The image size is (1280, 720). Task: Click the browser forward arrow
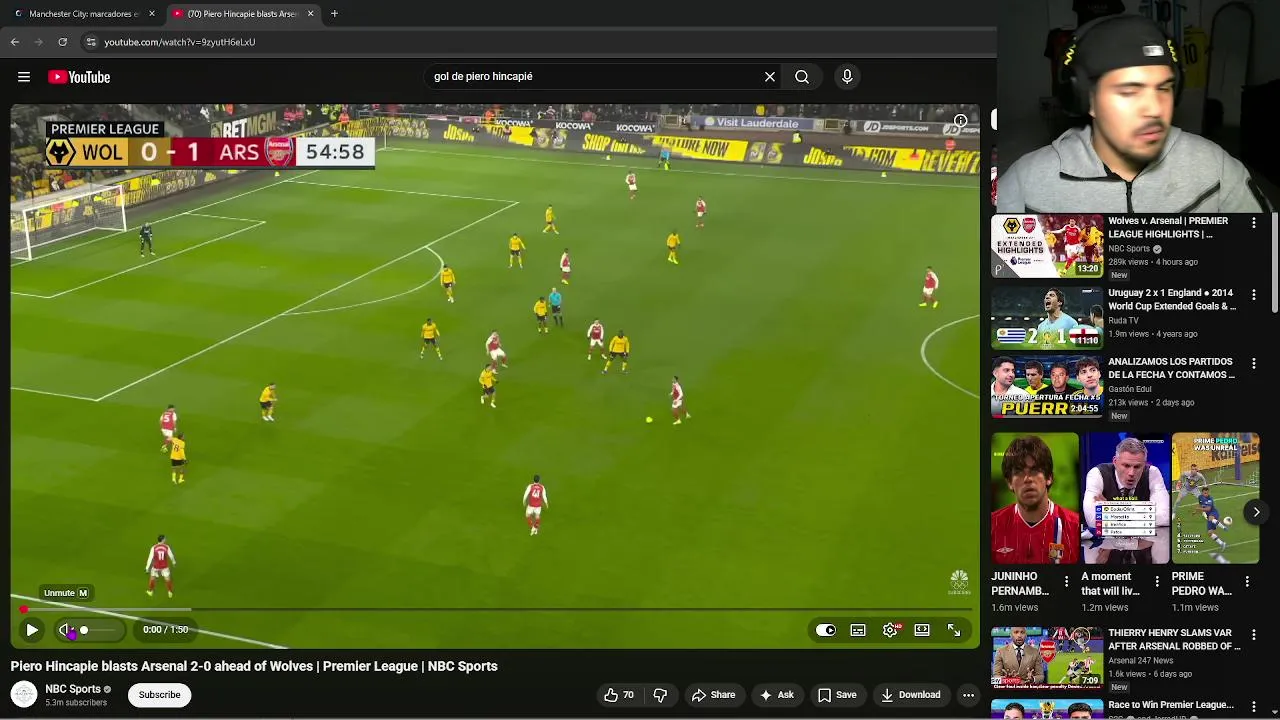coord(39,42)
